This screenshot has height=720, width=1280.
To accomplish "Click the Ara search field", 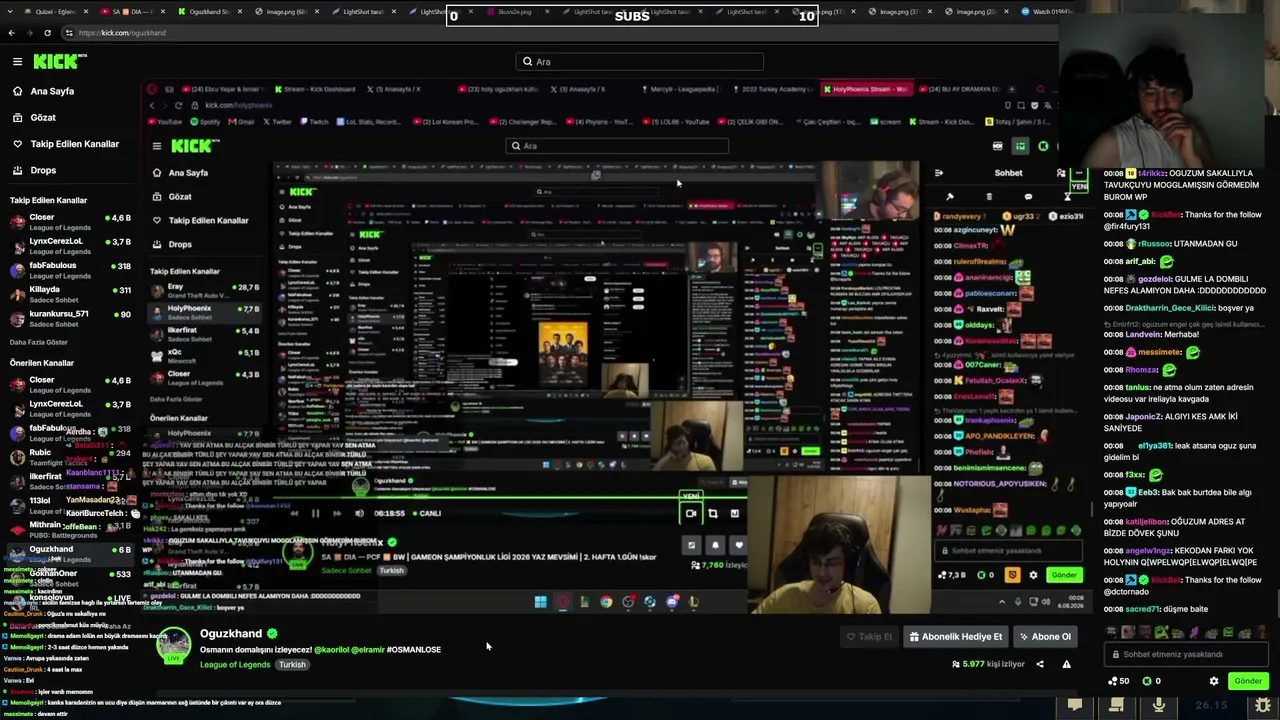I will point(640,61).
